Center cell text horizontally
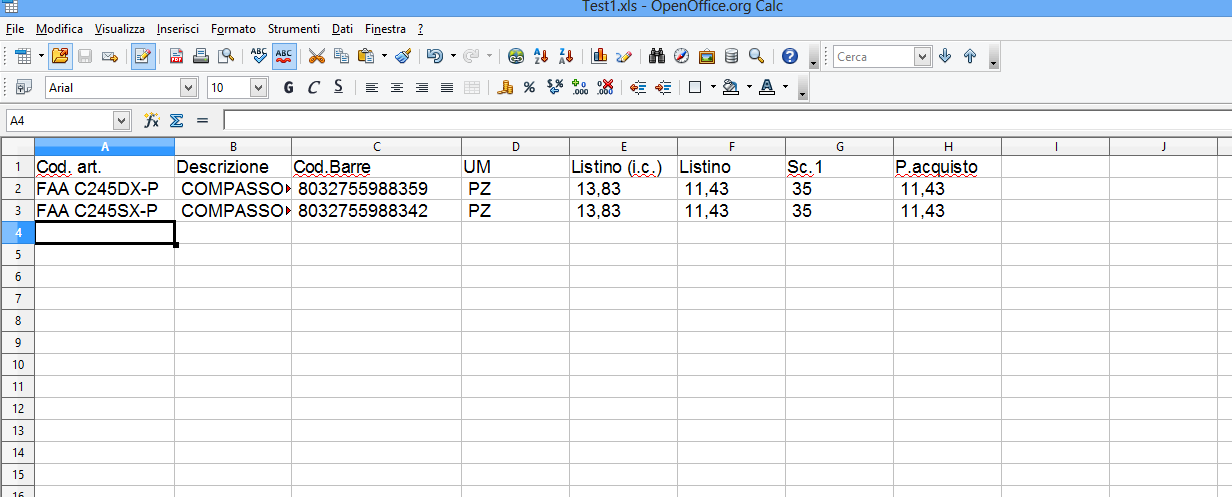The height and width of the screenshot is (497, 1232). tap(397, 88)
